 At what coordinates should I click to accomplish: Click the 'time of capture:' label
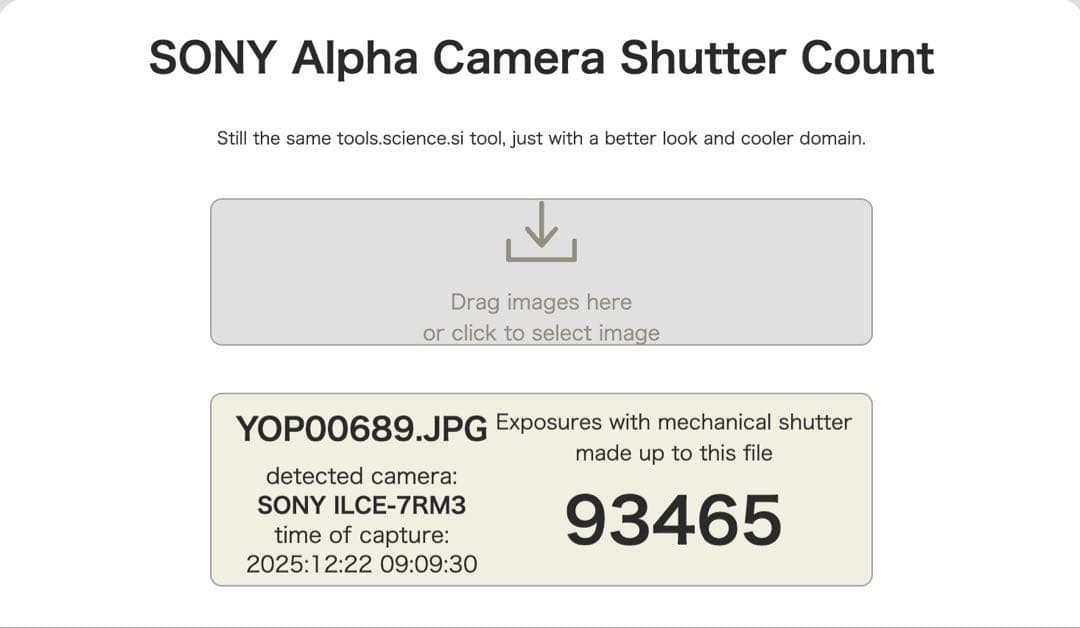pos(364,535)
